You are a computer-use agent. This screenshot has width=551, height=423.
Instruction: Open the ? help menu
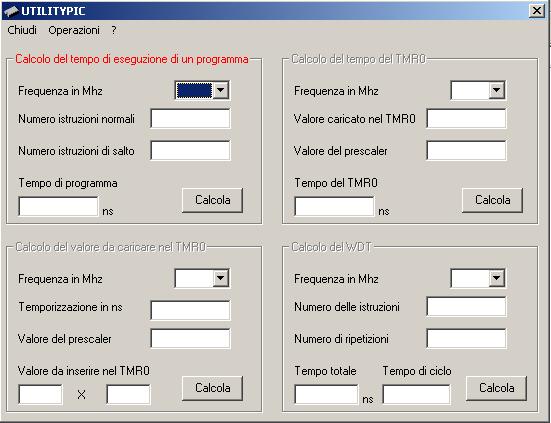[114, 30]
